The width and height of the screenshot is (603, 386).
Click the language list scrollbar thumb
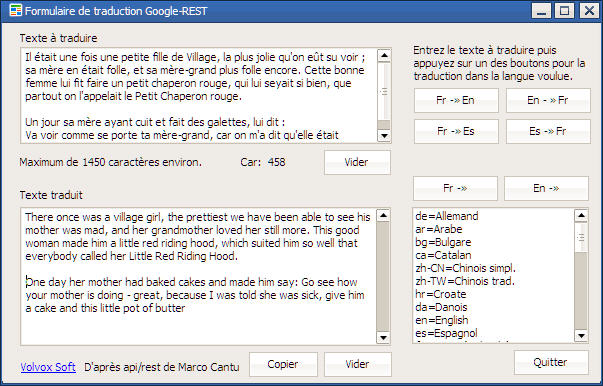(x=581, y=237)
